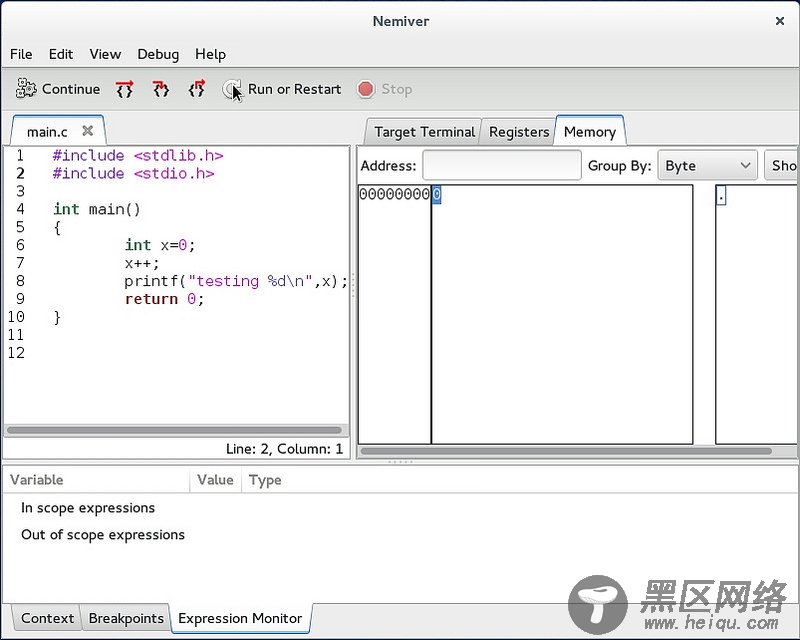Click the Value column header
800x640 pixels.
point(215,480)
